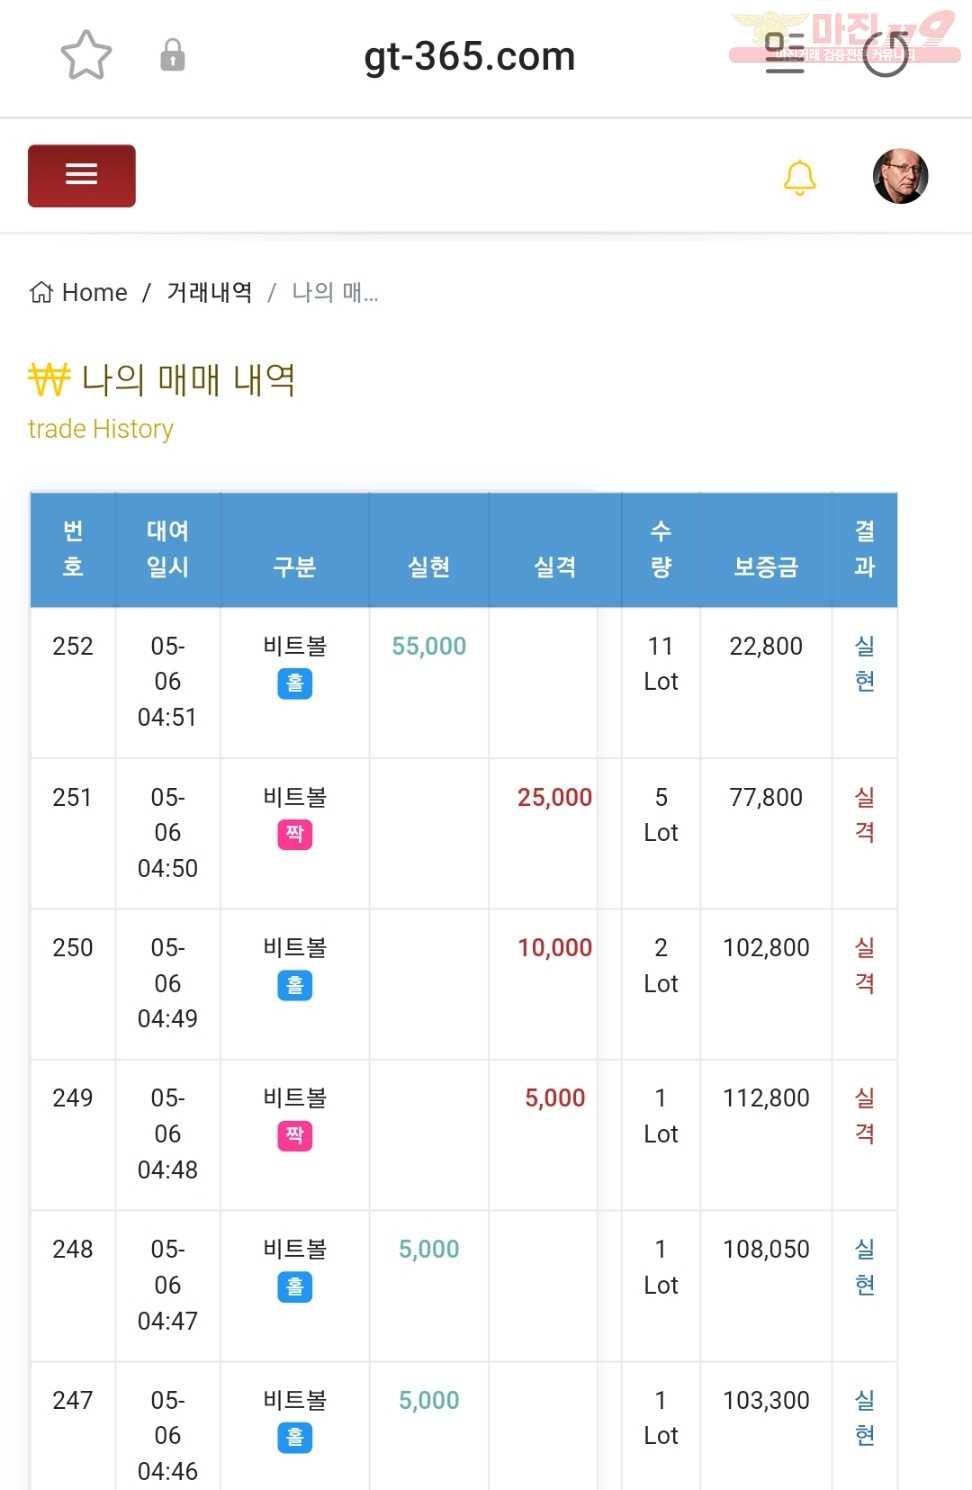Tap the blue 홀 badge in row 252
Image resolution: width=972 pixels, height=1490 pixels.
click(x=295, y=684)
